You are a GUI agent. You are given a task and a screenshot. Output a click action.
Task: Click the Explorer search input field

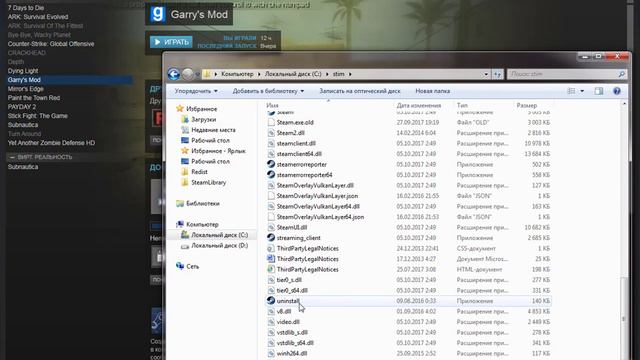[x=562, y=74]
